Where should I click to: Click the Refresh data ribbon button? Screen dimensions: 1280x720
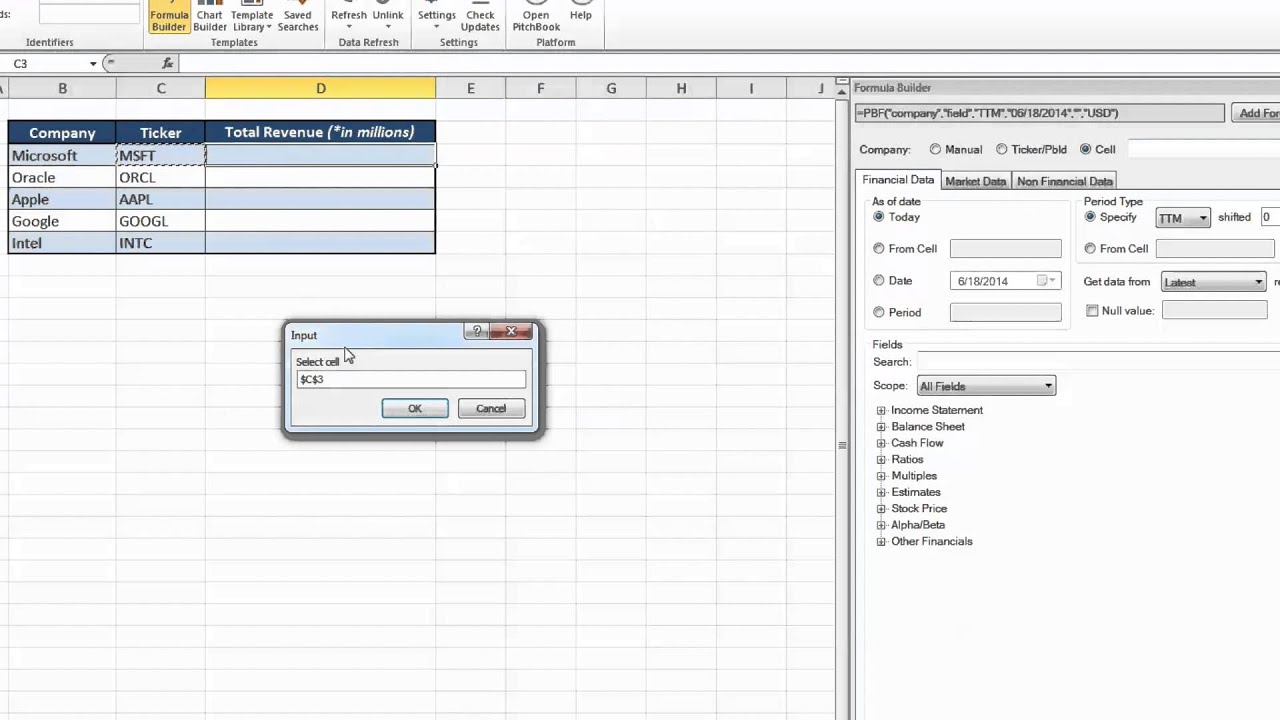349,16
